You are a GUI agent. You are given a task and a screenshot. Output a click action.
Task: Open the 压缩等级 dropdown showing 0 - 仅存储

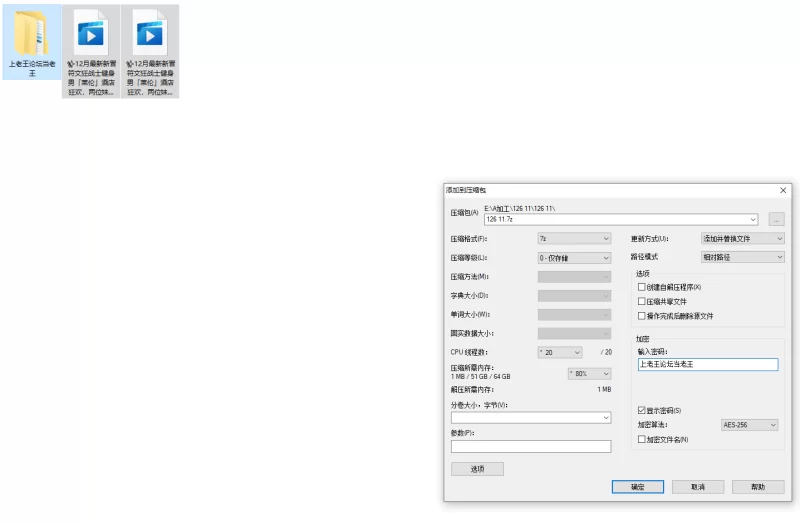(574, 258)
